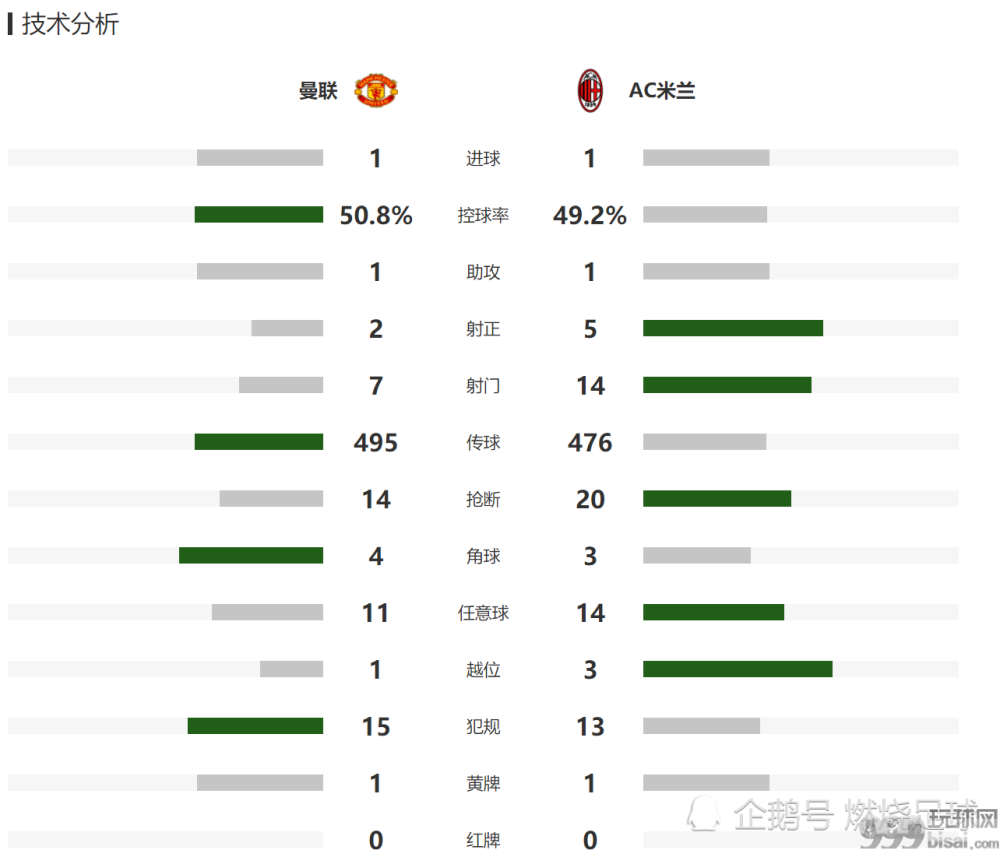
Task: Click AC Milan's green 射门 bar
Action: point(727,385)
